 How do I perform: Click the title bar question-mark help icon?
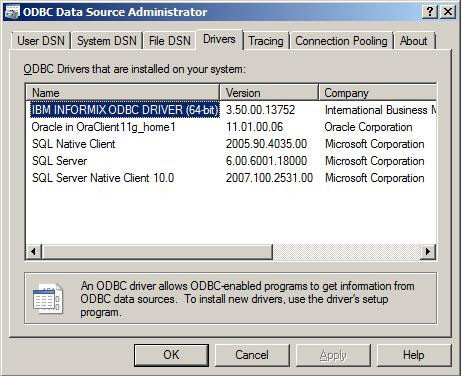tap(430, 12)
